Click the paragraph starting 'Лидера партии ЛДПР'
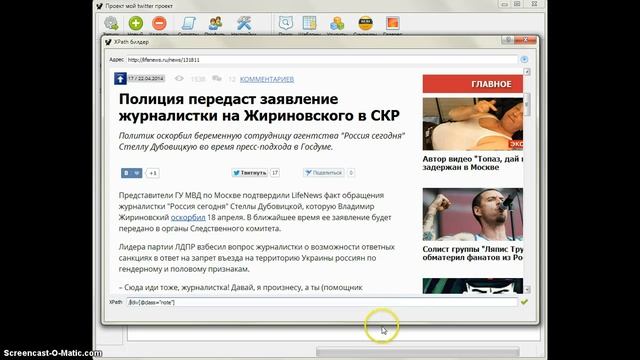This screenshot has height=360, width=640. click(257, 258)
